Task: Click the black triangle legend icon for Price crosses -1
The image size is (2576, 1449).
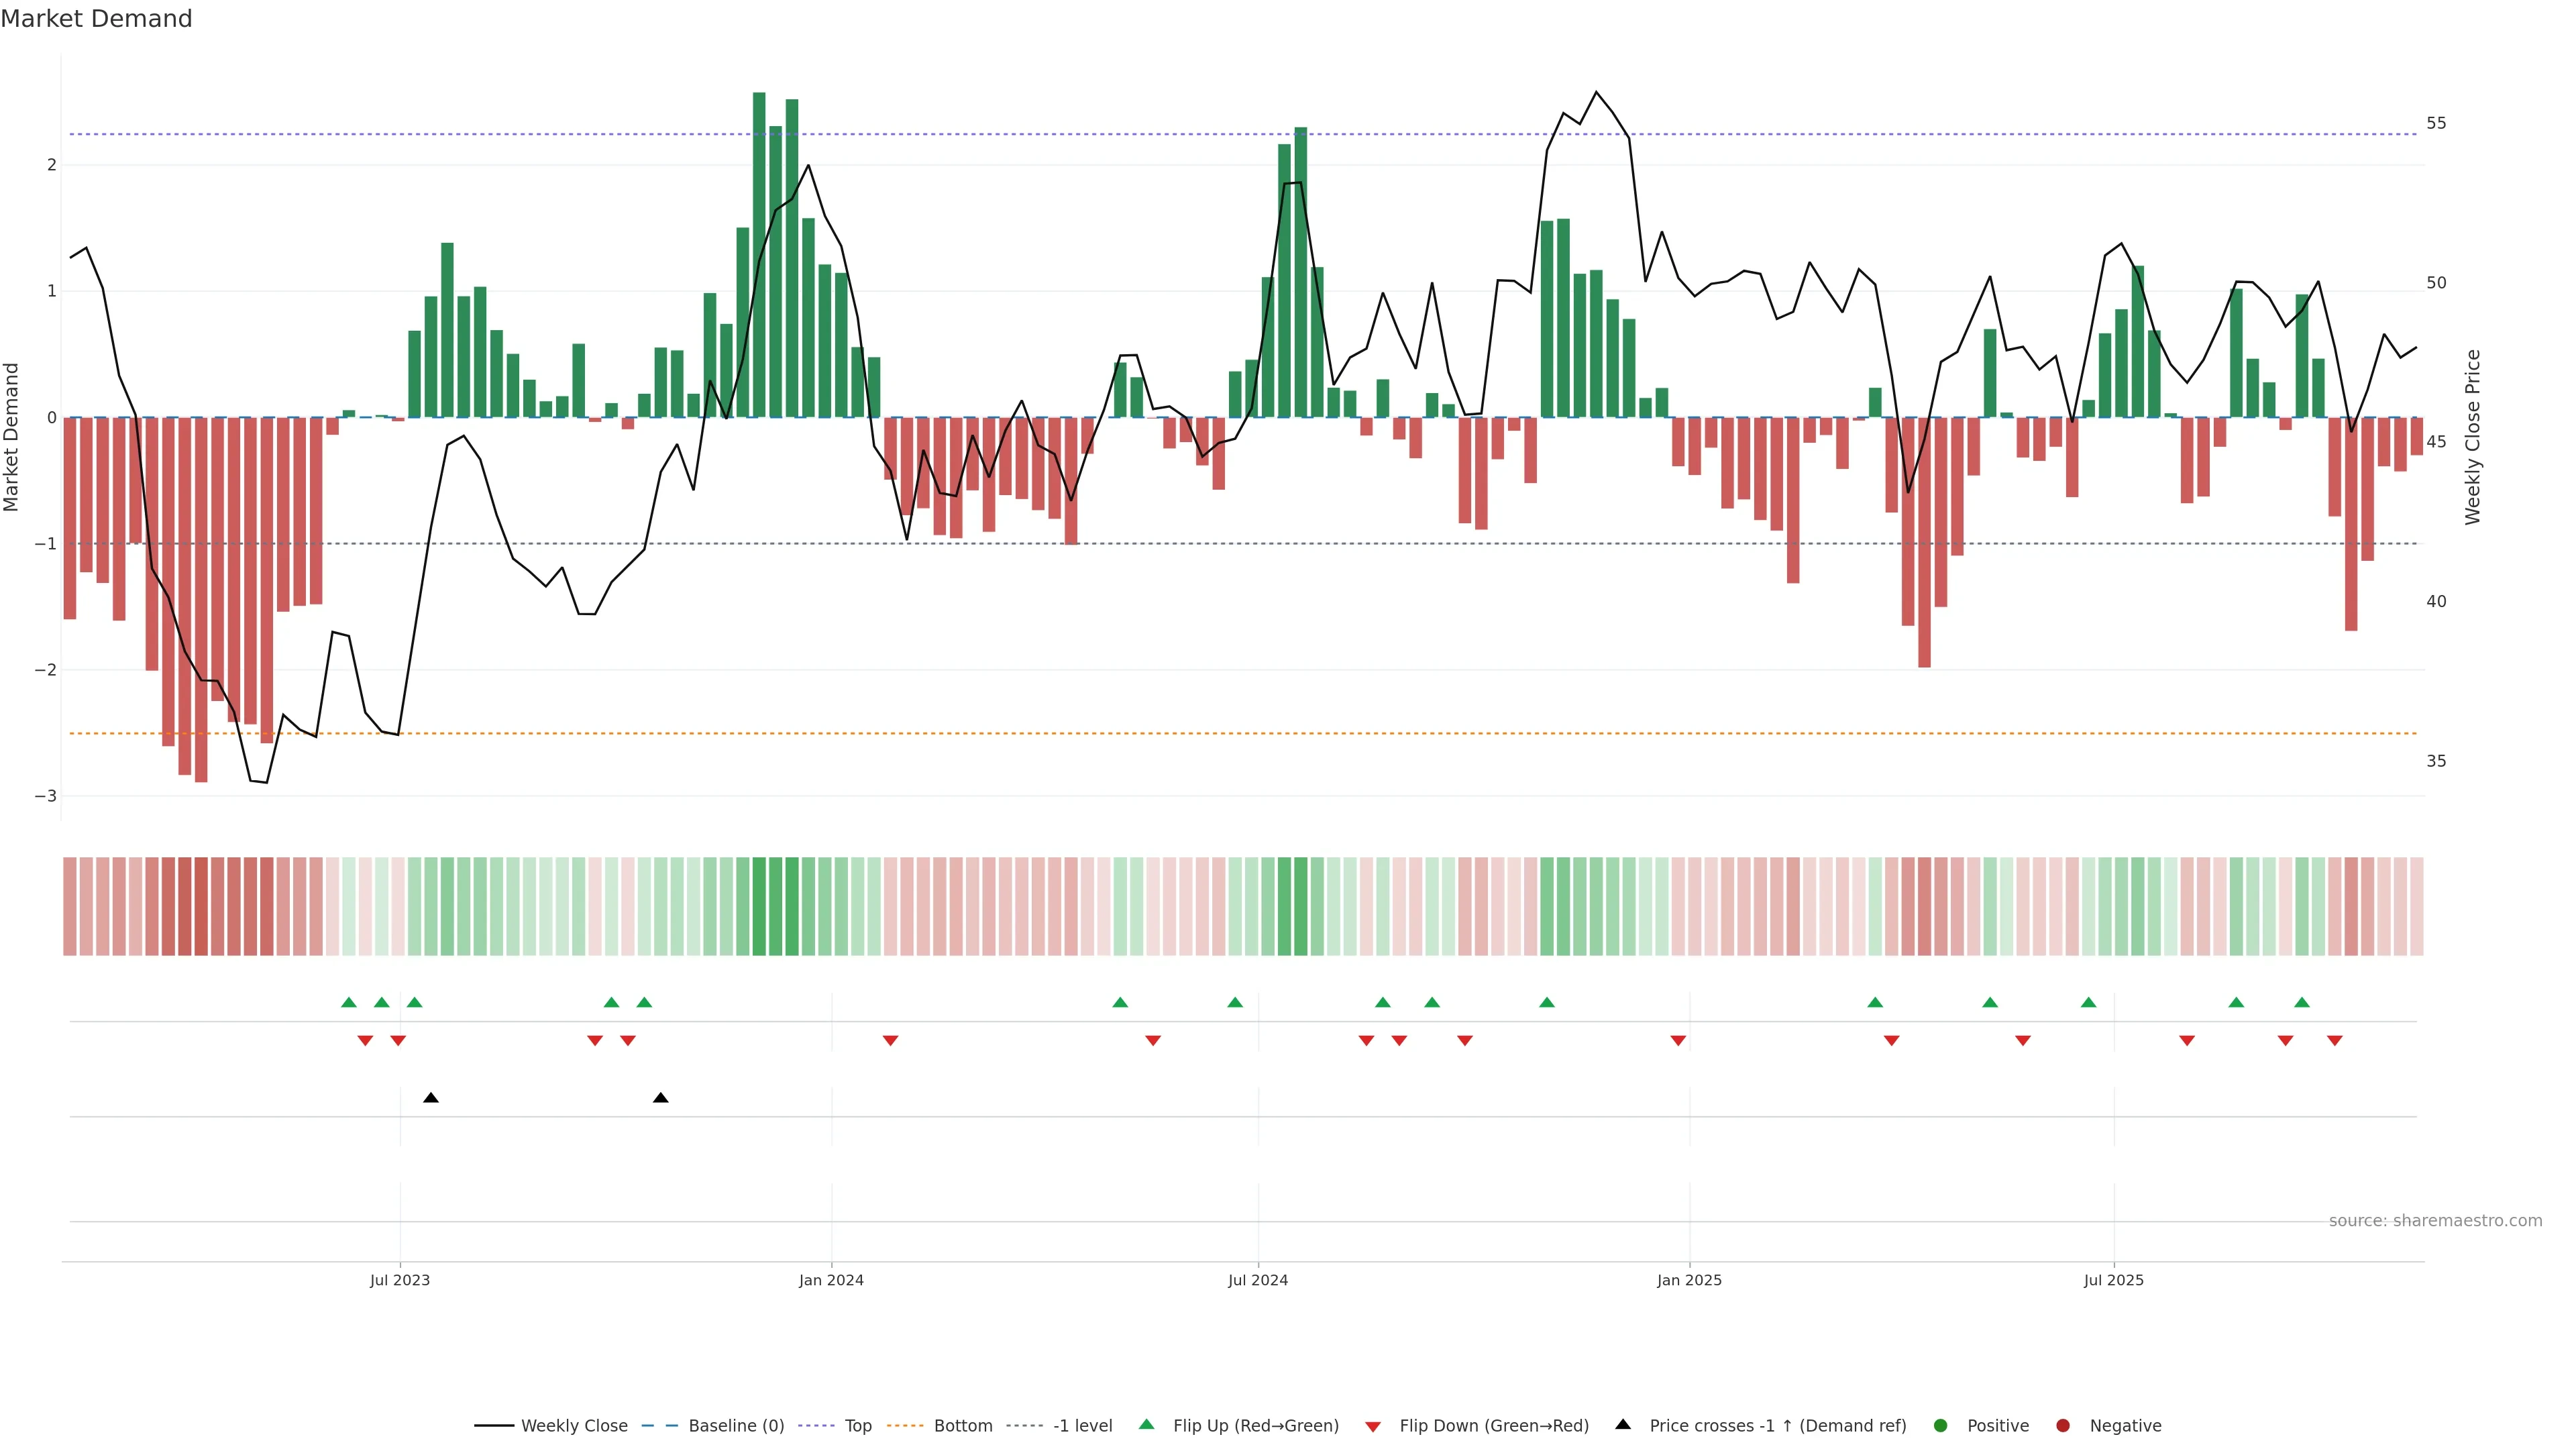Action: point(1623,1425)
